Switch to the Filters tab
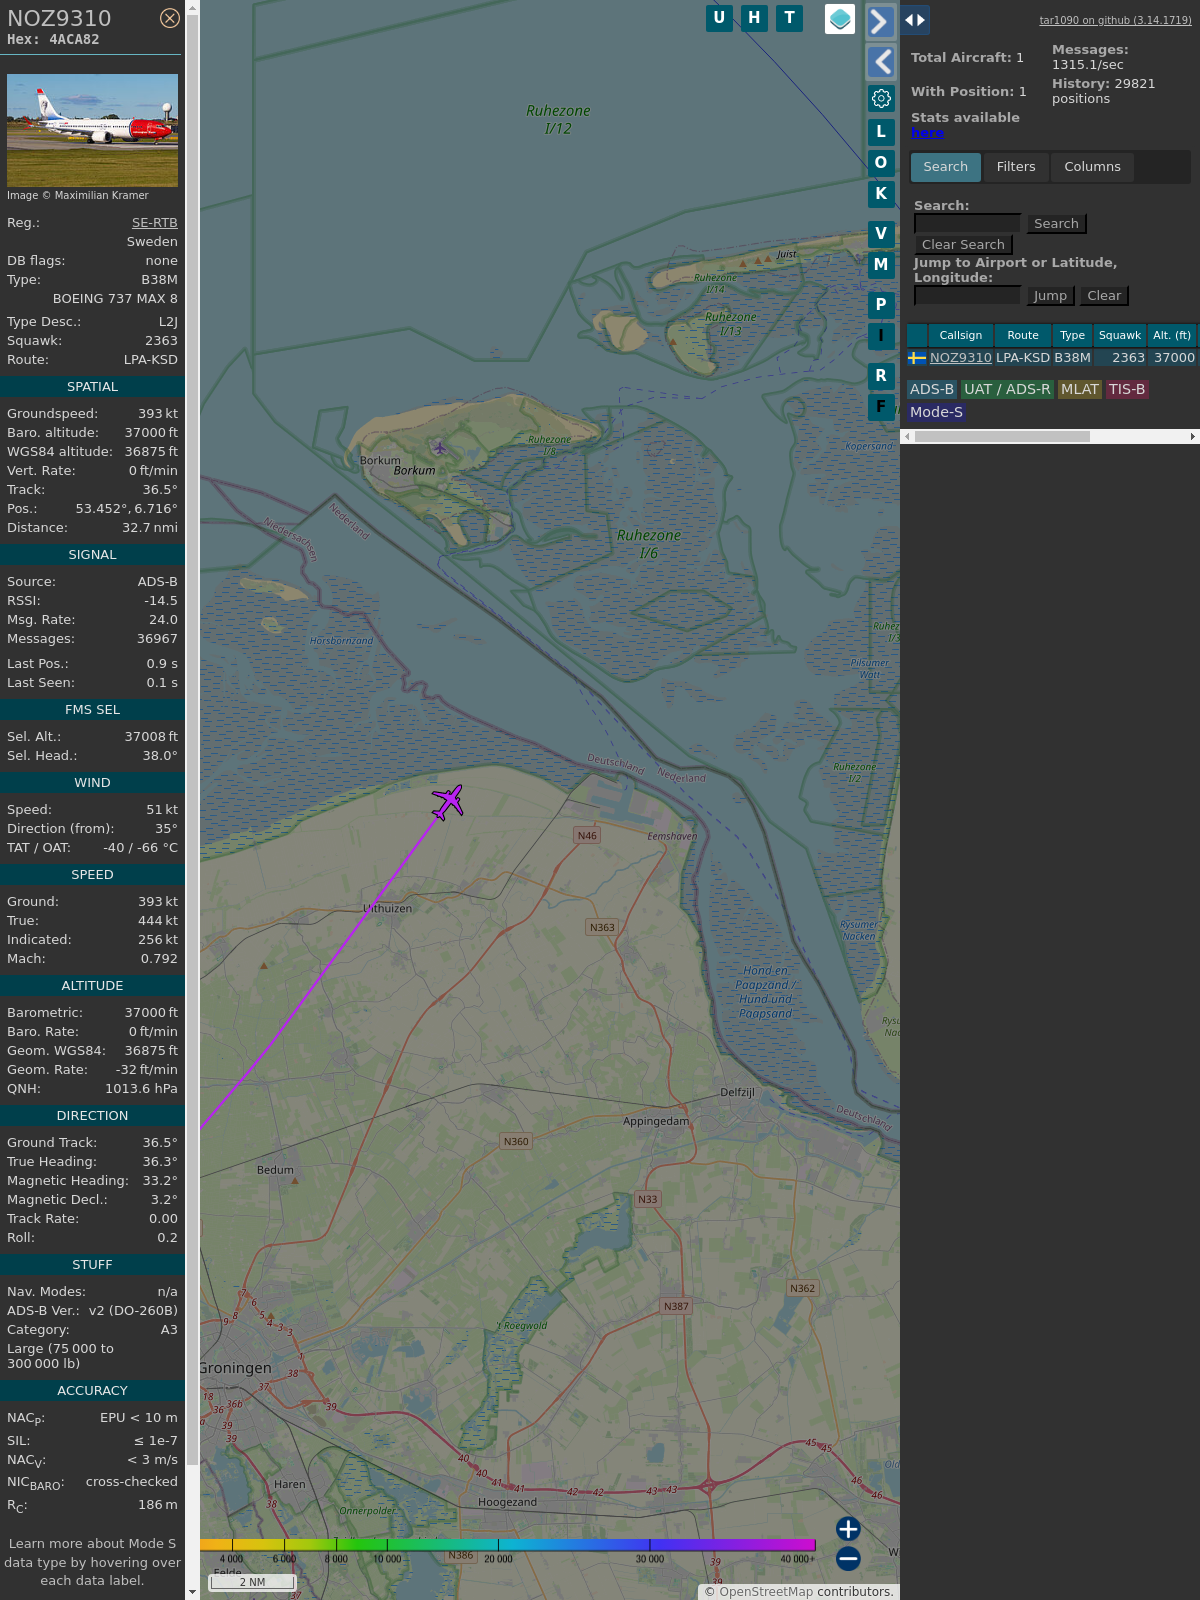1200x1600 pixels. pyautogui.click(x=1015, y=167)
